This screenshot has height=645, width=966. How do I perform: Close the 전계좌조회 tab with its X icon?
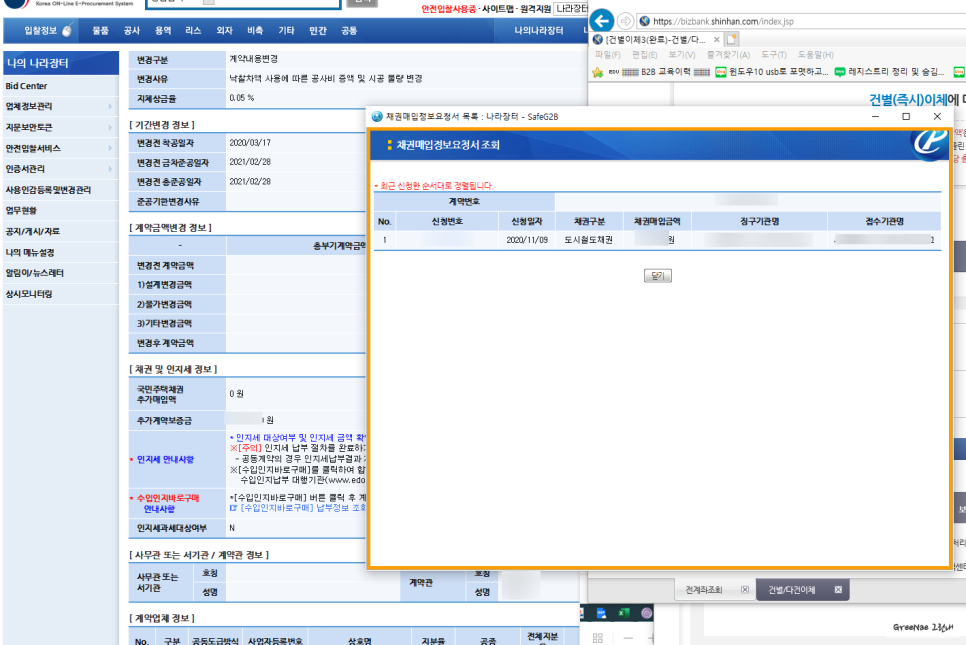745,590
